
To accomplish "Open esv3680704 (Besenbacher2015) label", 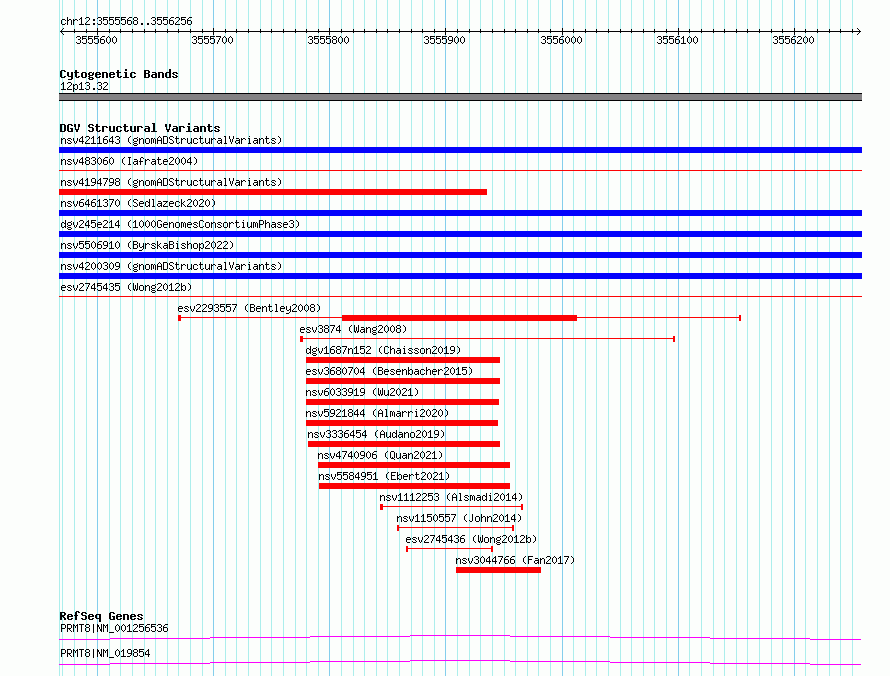I will point(389,371).
